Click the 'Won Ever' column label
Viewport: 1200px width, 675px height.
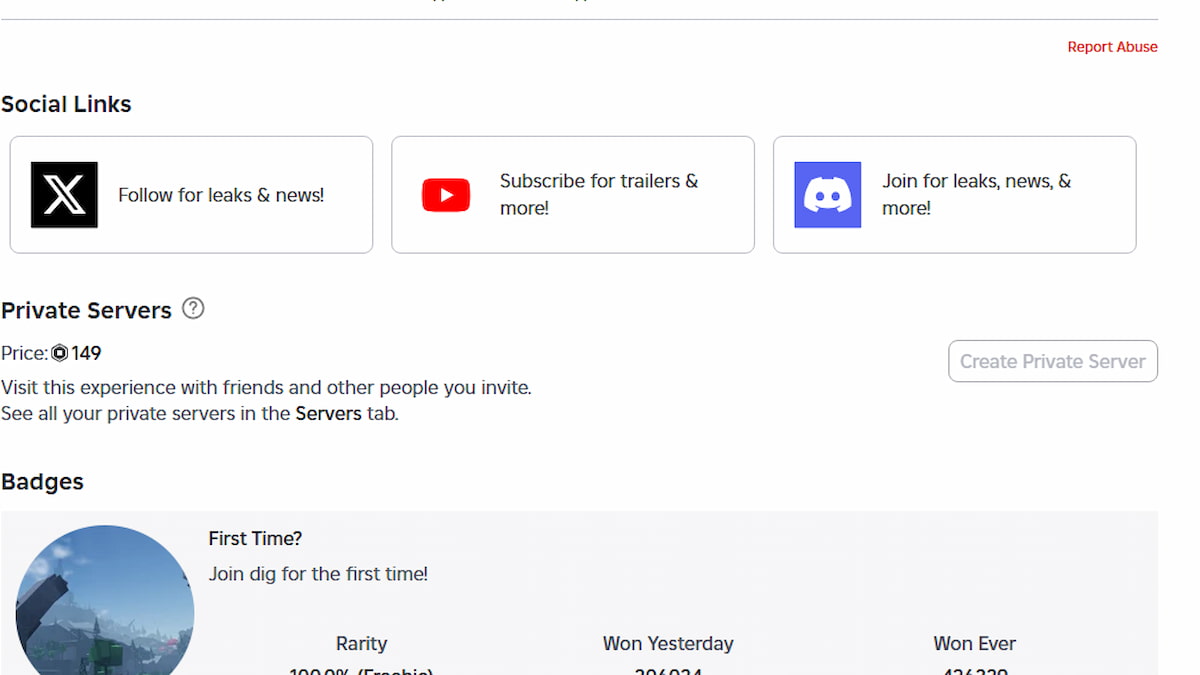pyautogui.click(x=975, y=644)
